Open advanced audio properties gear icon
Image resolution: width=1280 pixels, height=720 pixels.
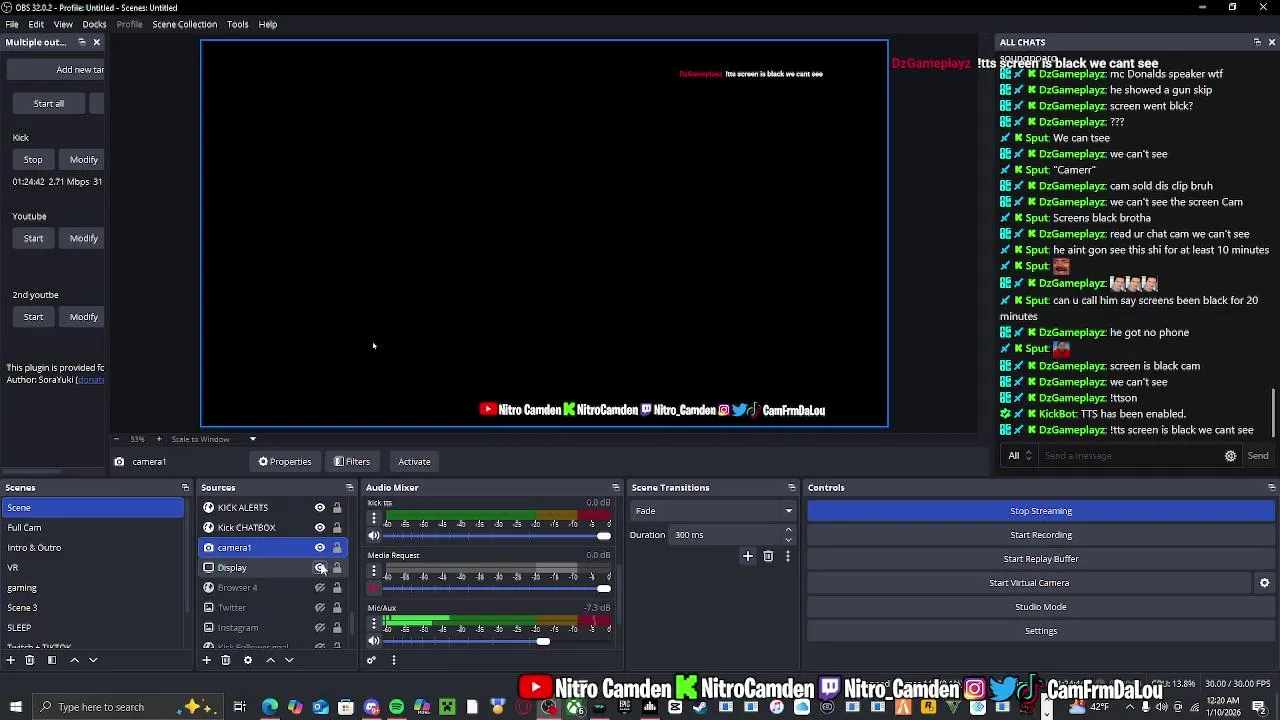coord(371,660)
